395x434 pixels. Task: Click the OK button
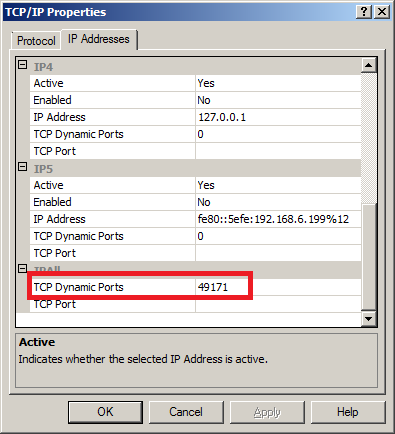coord(105,412)
